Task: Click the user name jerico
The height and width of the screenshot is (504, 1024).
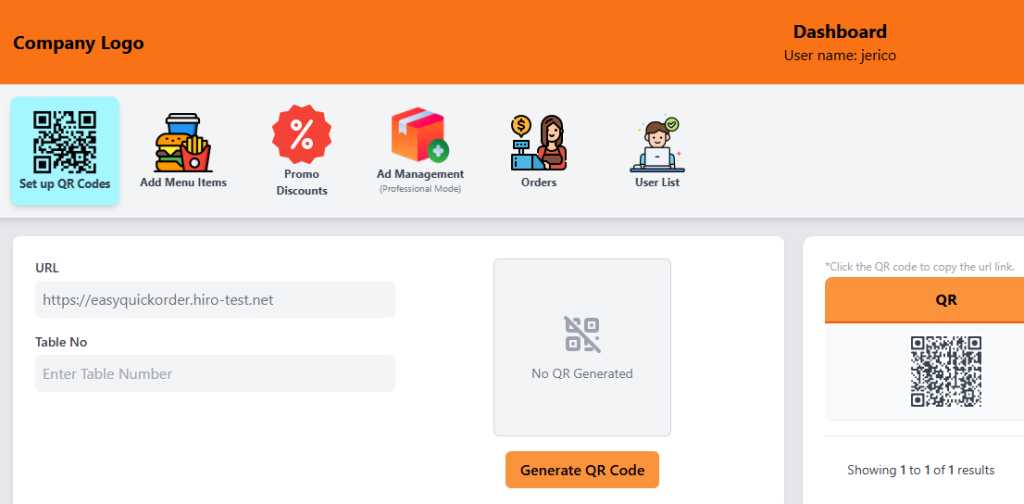Action: pyautogui.click(x=839, y=56)
